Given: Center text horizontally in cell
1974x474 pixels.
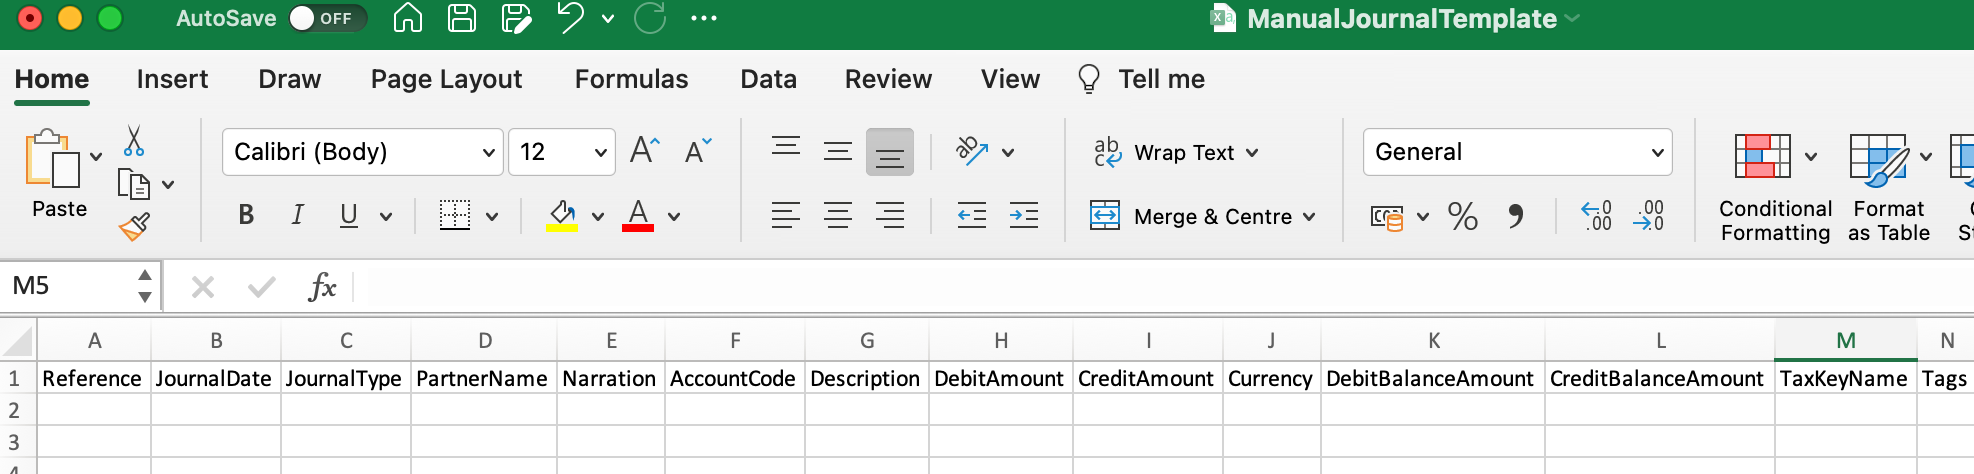Looking at the screenshot, I should pos(837,215).
